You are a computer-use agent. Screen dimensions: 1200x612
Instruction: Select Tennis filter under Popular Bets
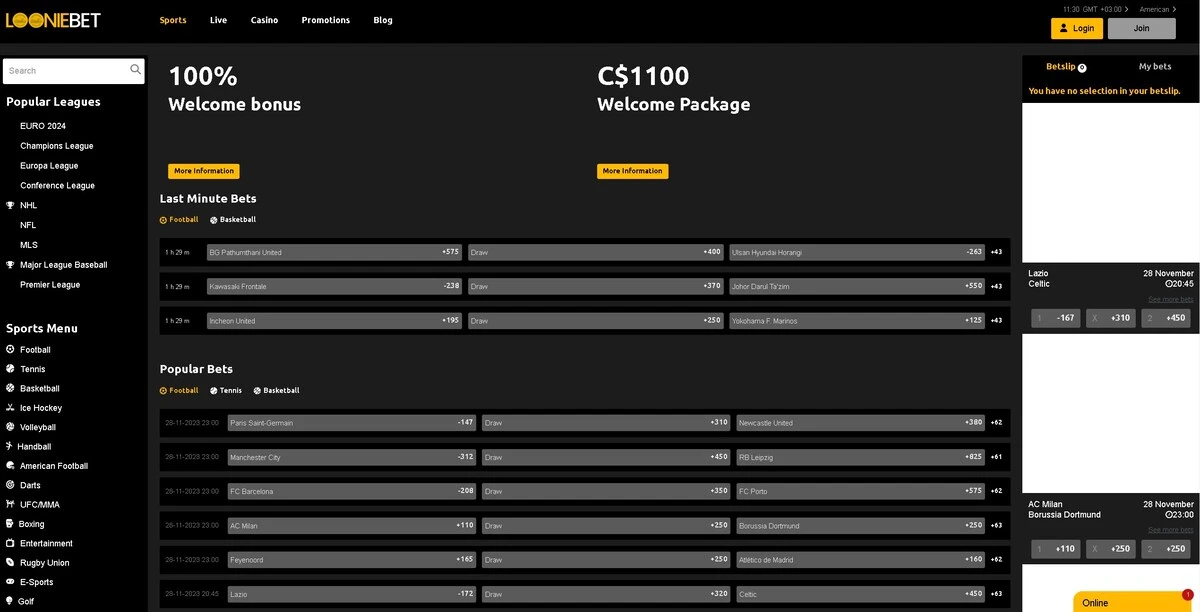coord(226,390)
